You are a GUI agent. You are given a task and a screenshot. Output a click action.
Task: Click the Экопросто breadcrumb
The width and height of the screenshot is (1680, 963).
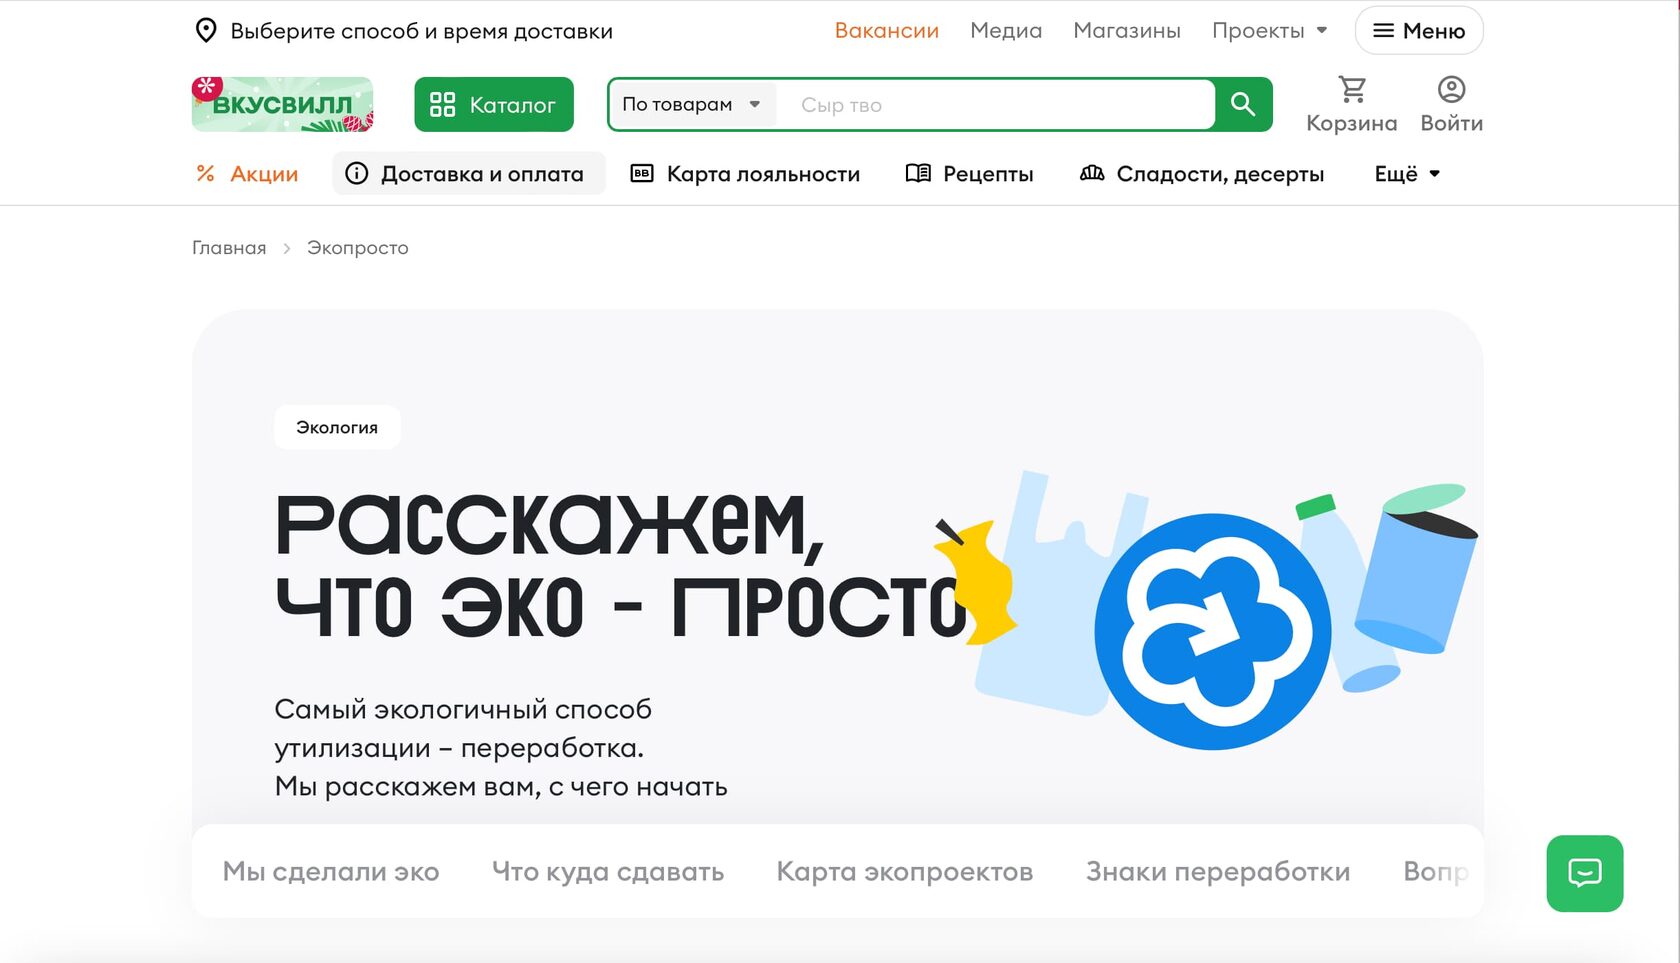pos(357,248)
